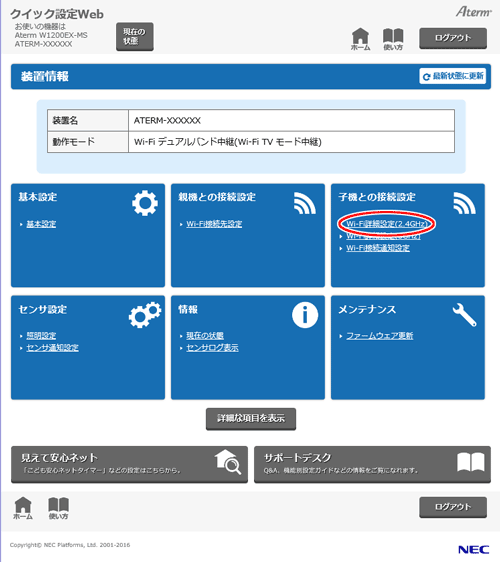Click the info icon in the 情報 panel
This screenshot has height=562, width=500.
[305, 315]
